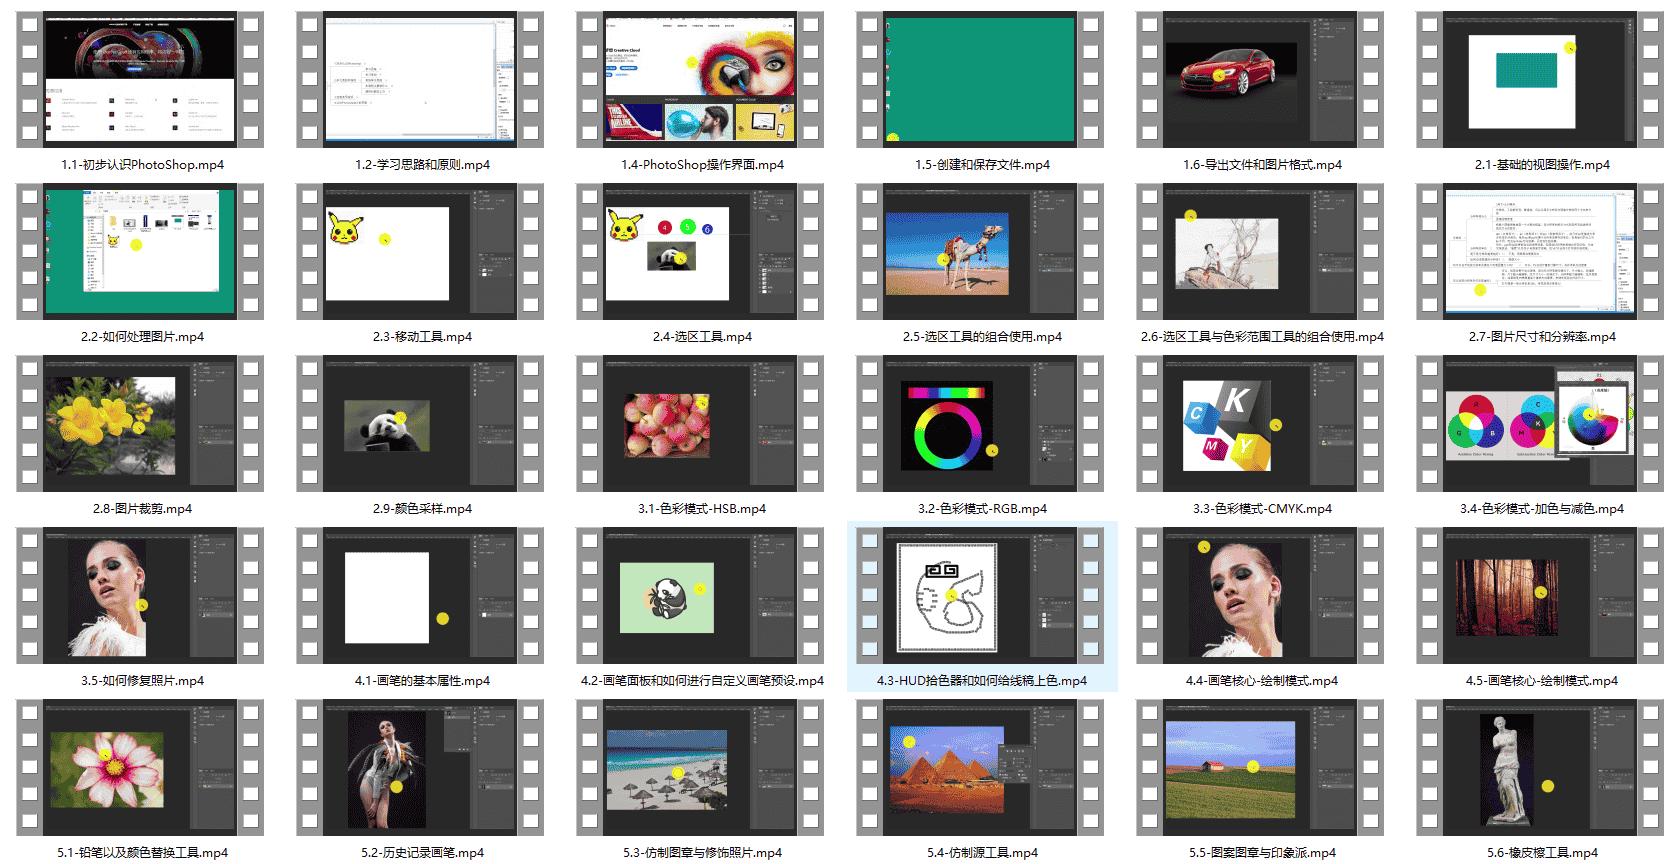Click the 2.7-图片尺寸和分辨率.mp4 file name
The height and width of the screenshot is (864, 1678).
point(1542,337)
